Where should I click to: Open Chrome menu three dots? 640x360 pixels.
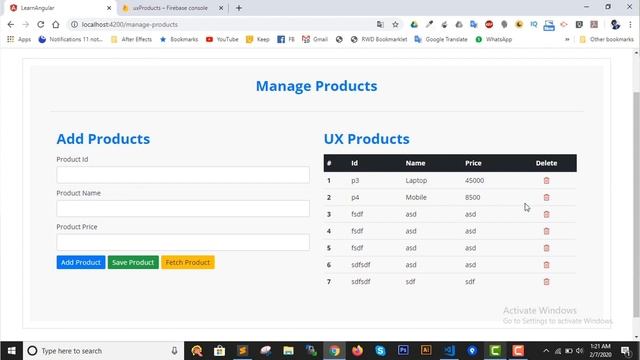tap(630, 24)
